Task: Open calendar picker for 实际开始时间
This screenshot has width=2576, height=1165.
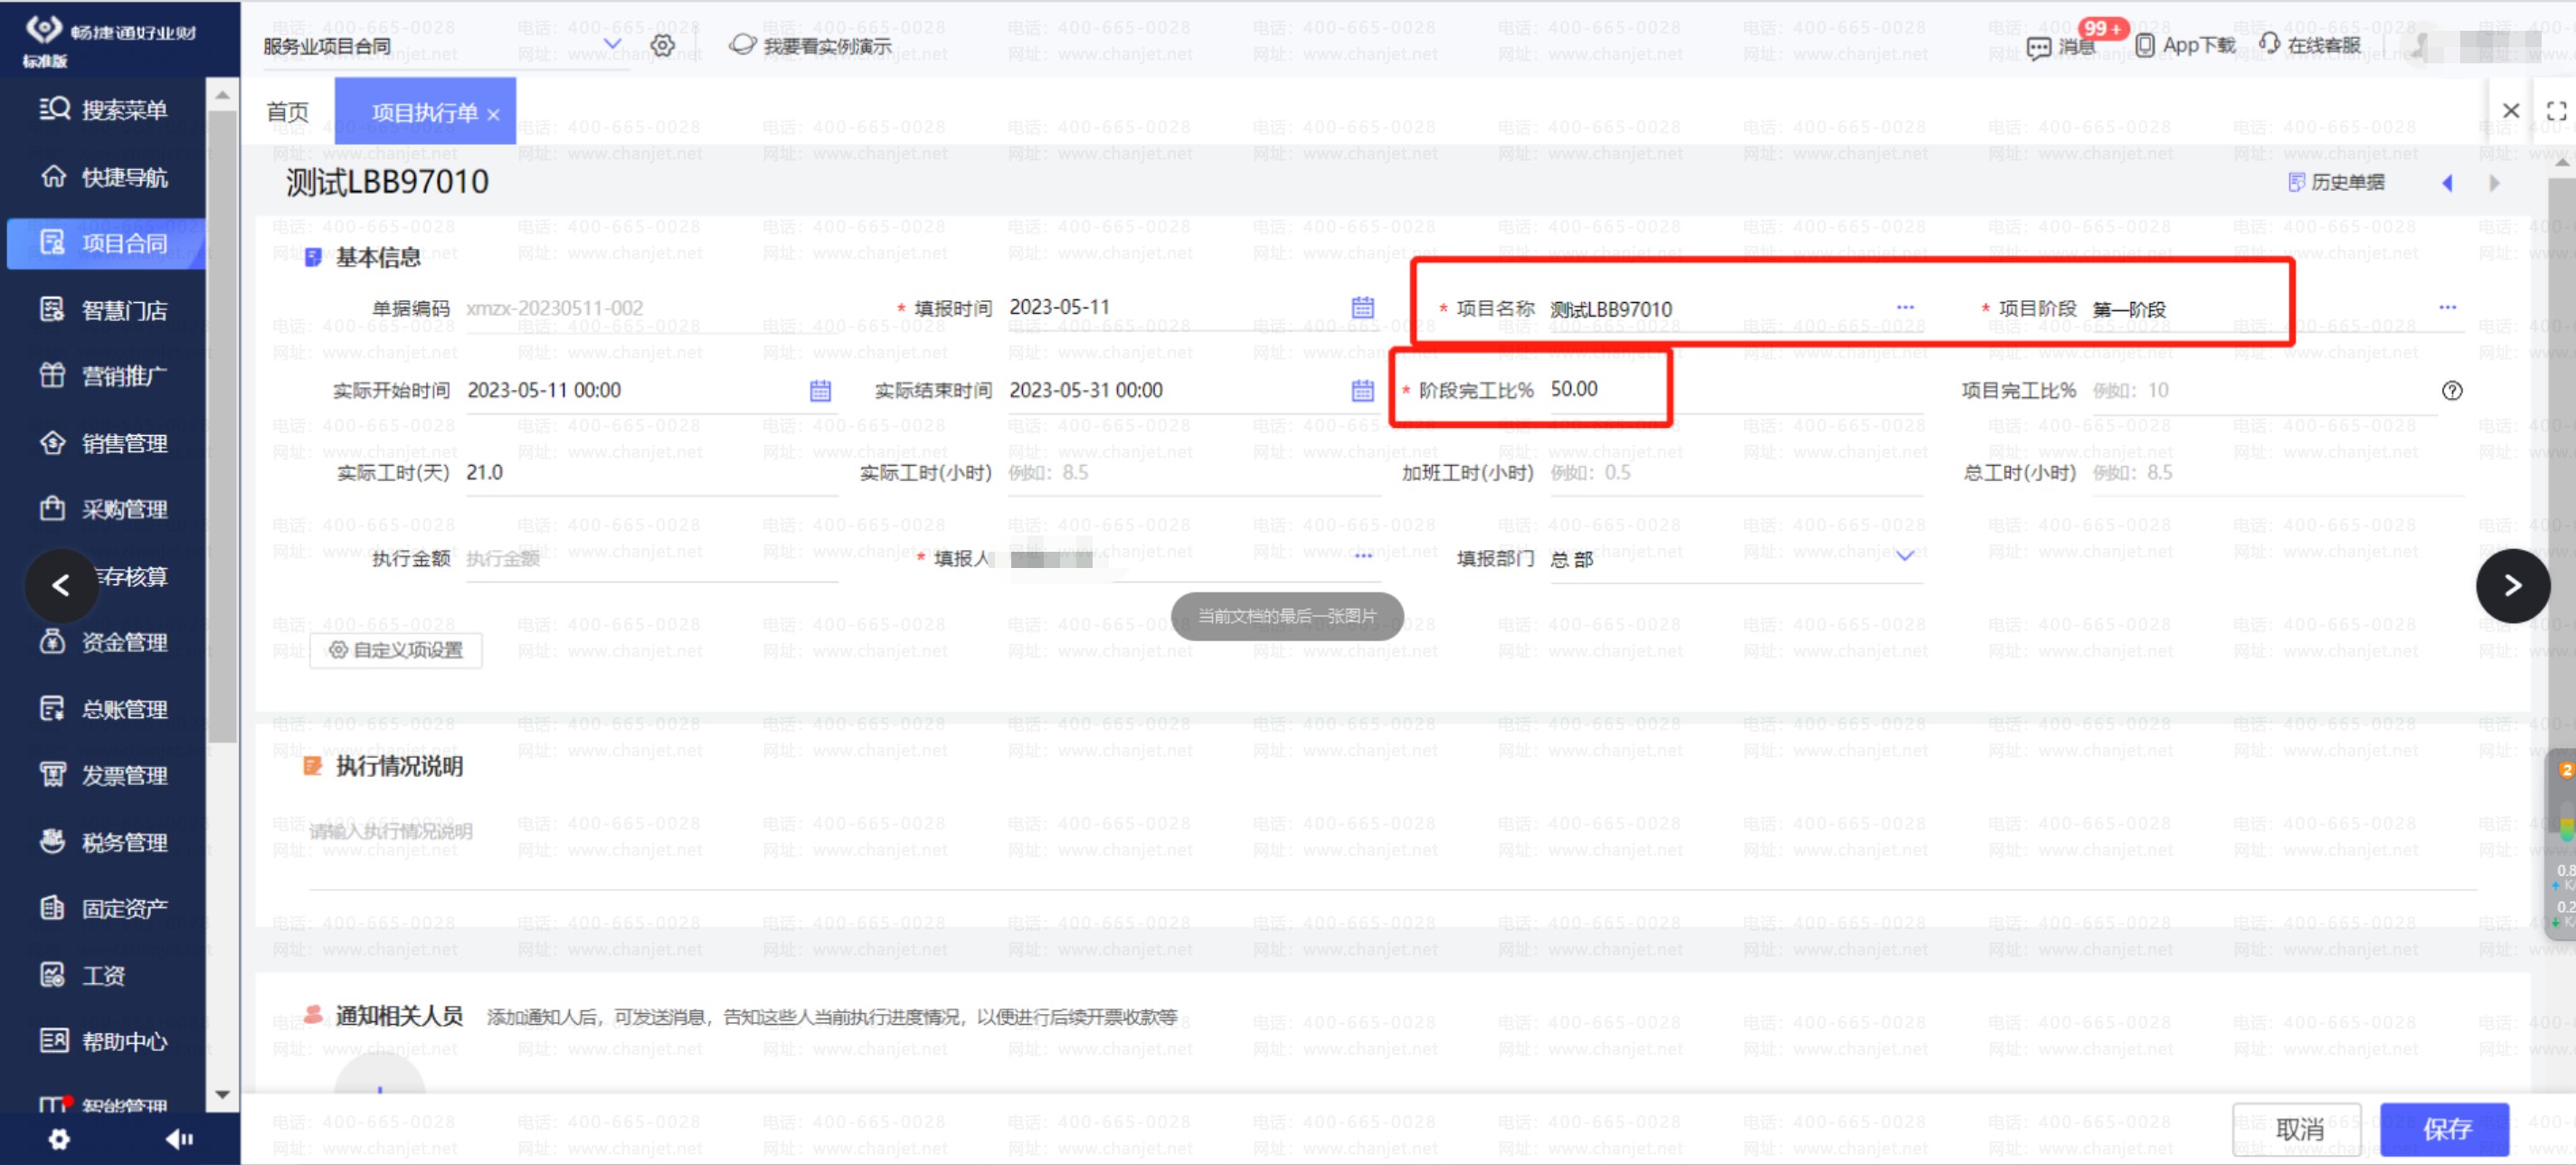Action: pos(820,390)
